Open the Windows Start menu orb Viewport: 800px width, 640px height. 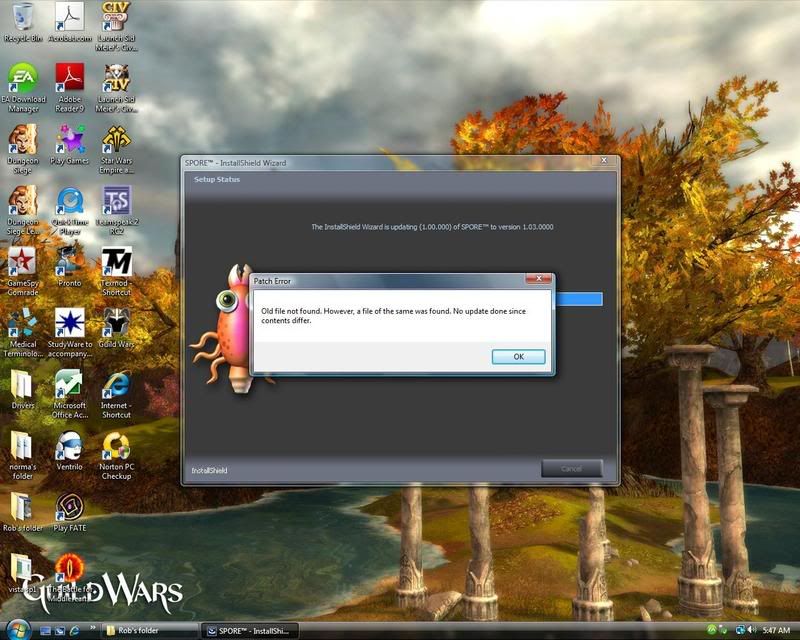18,630
